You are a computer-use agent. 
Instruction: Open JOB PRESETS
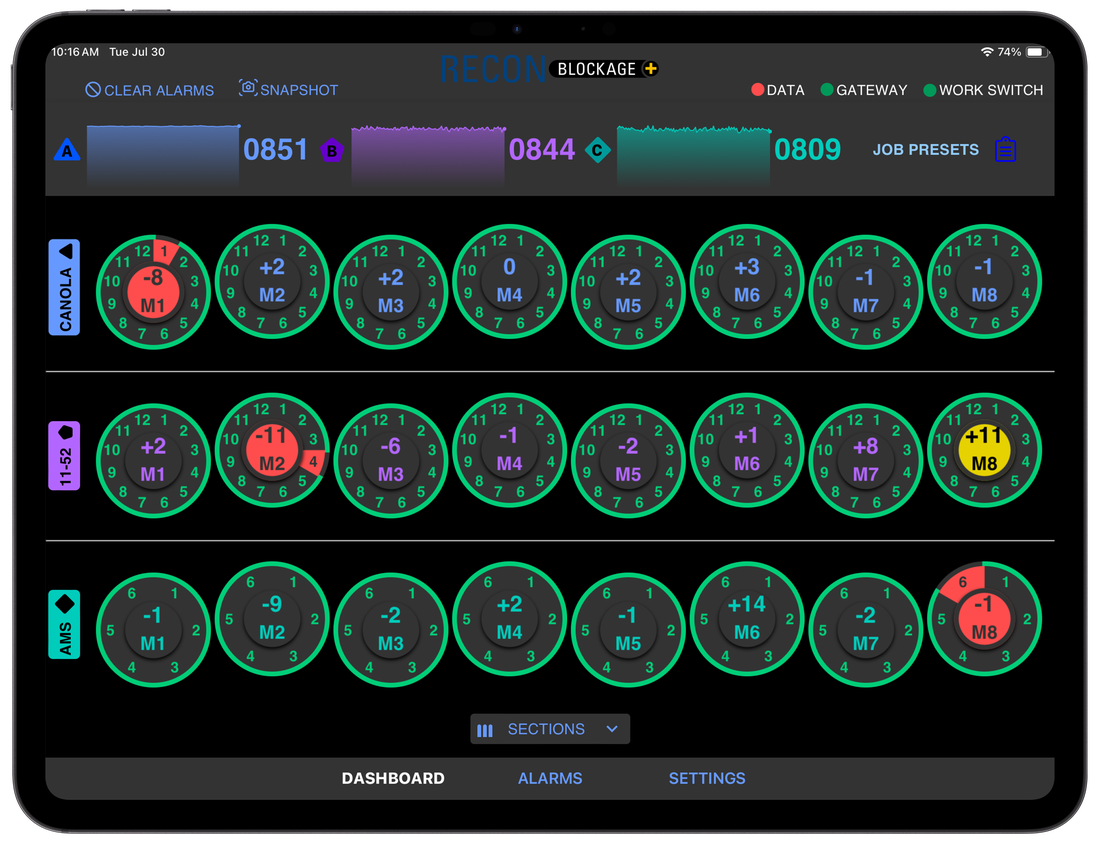point(925,149)
